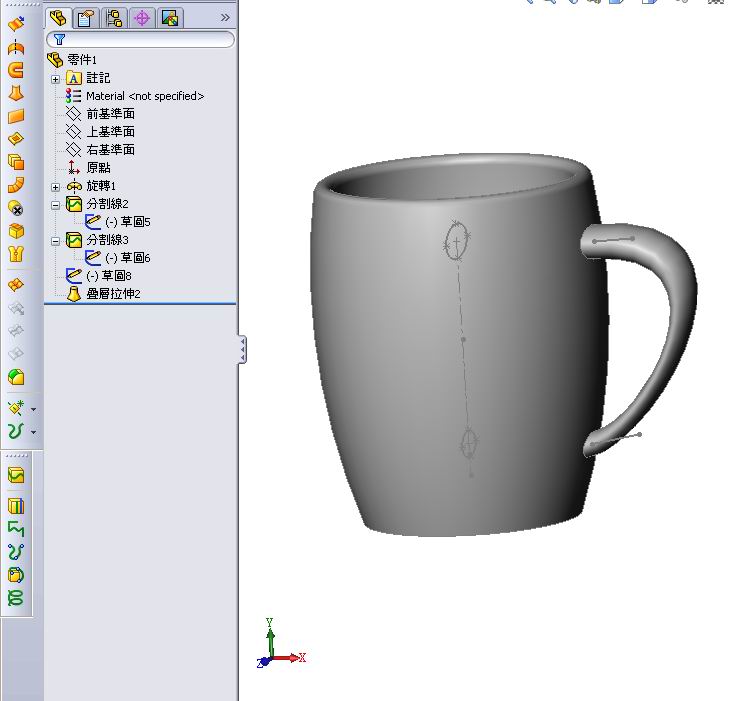This screenshot has width=729, height=701.
Task: Select the Helix and Spiral tool
Action: (16, 598)
